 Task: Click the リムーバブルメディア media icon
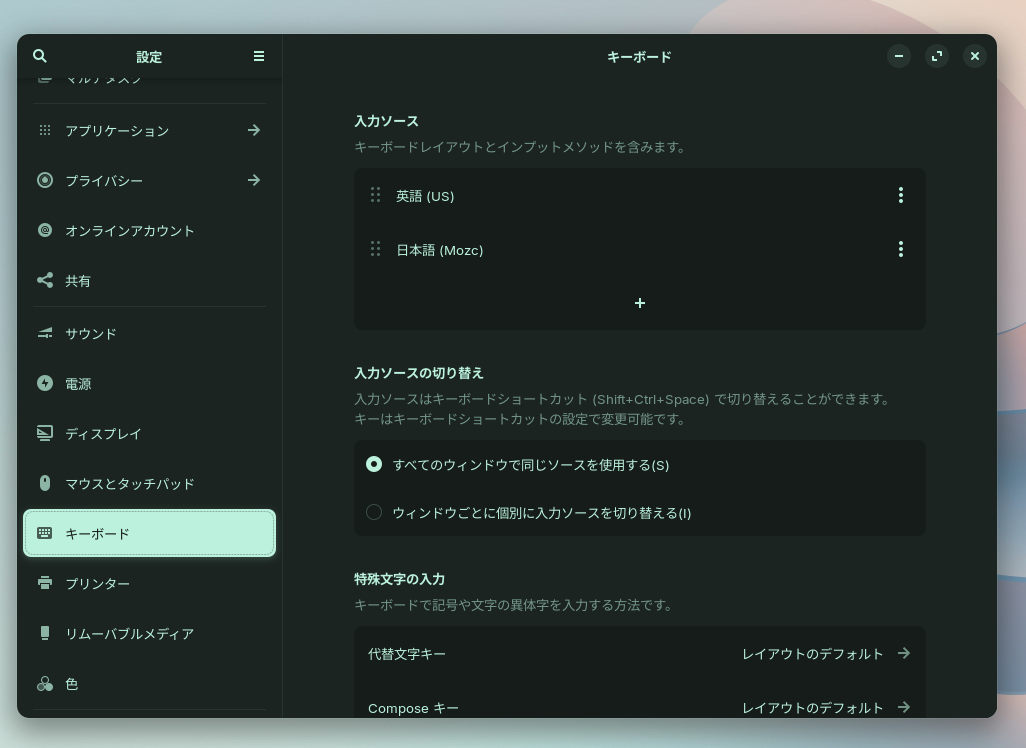coord(44,633)
